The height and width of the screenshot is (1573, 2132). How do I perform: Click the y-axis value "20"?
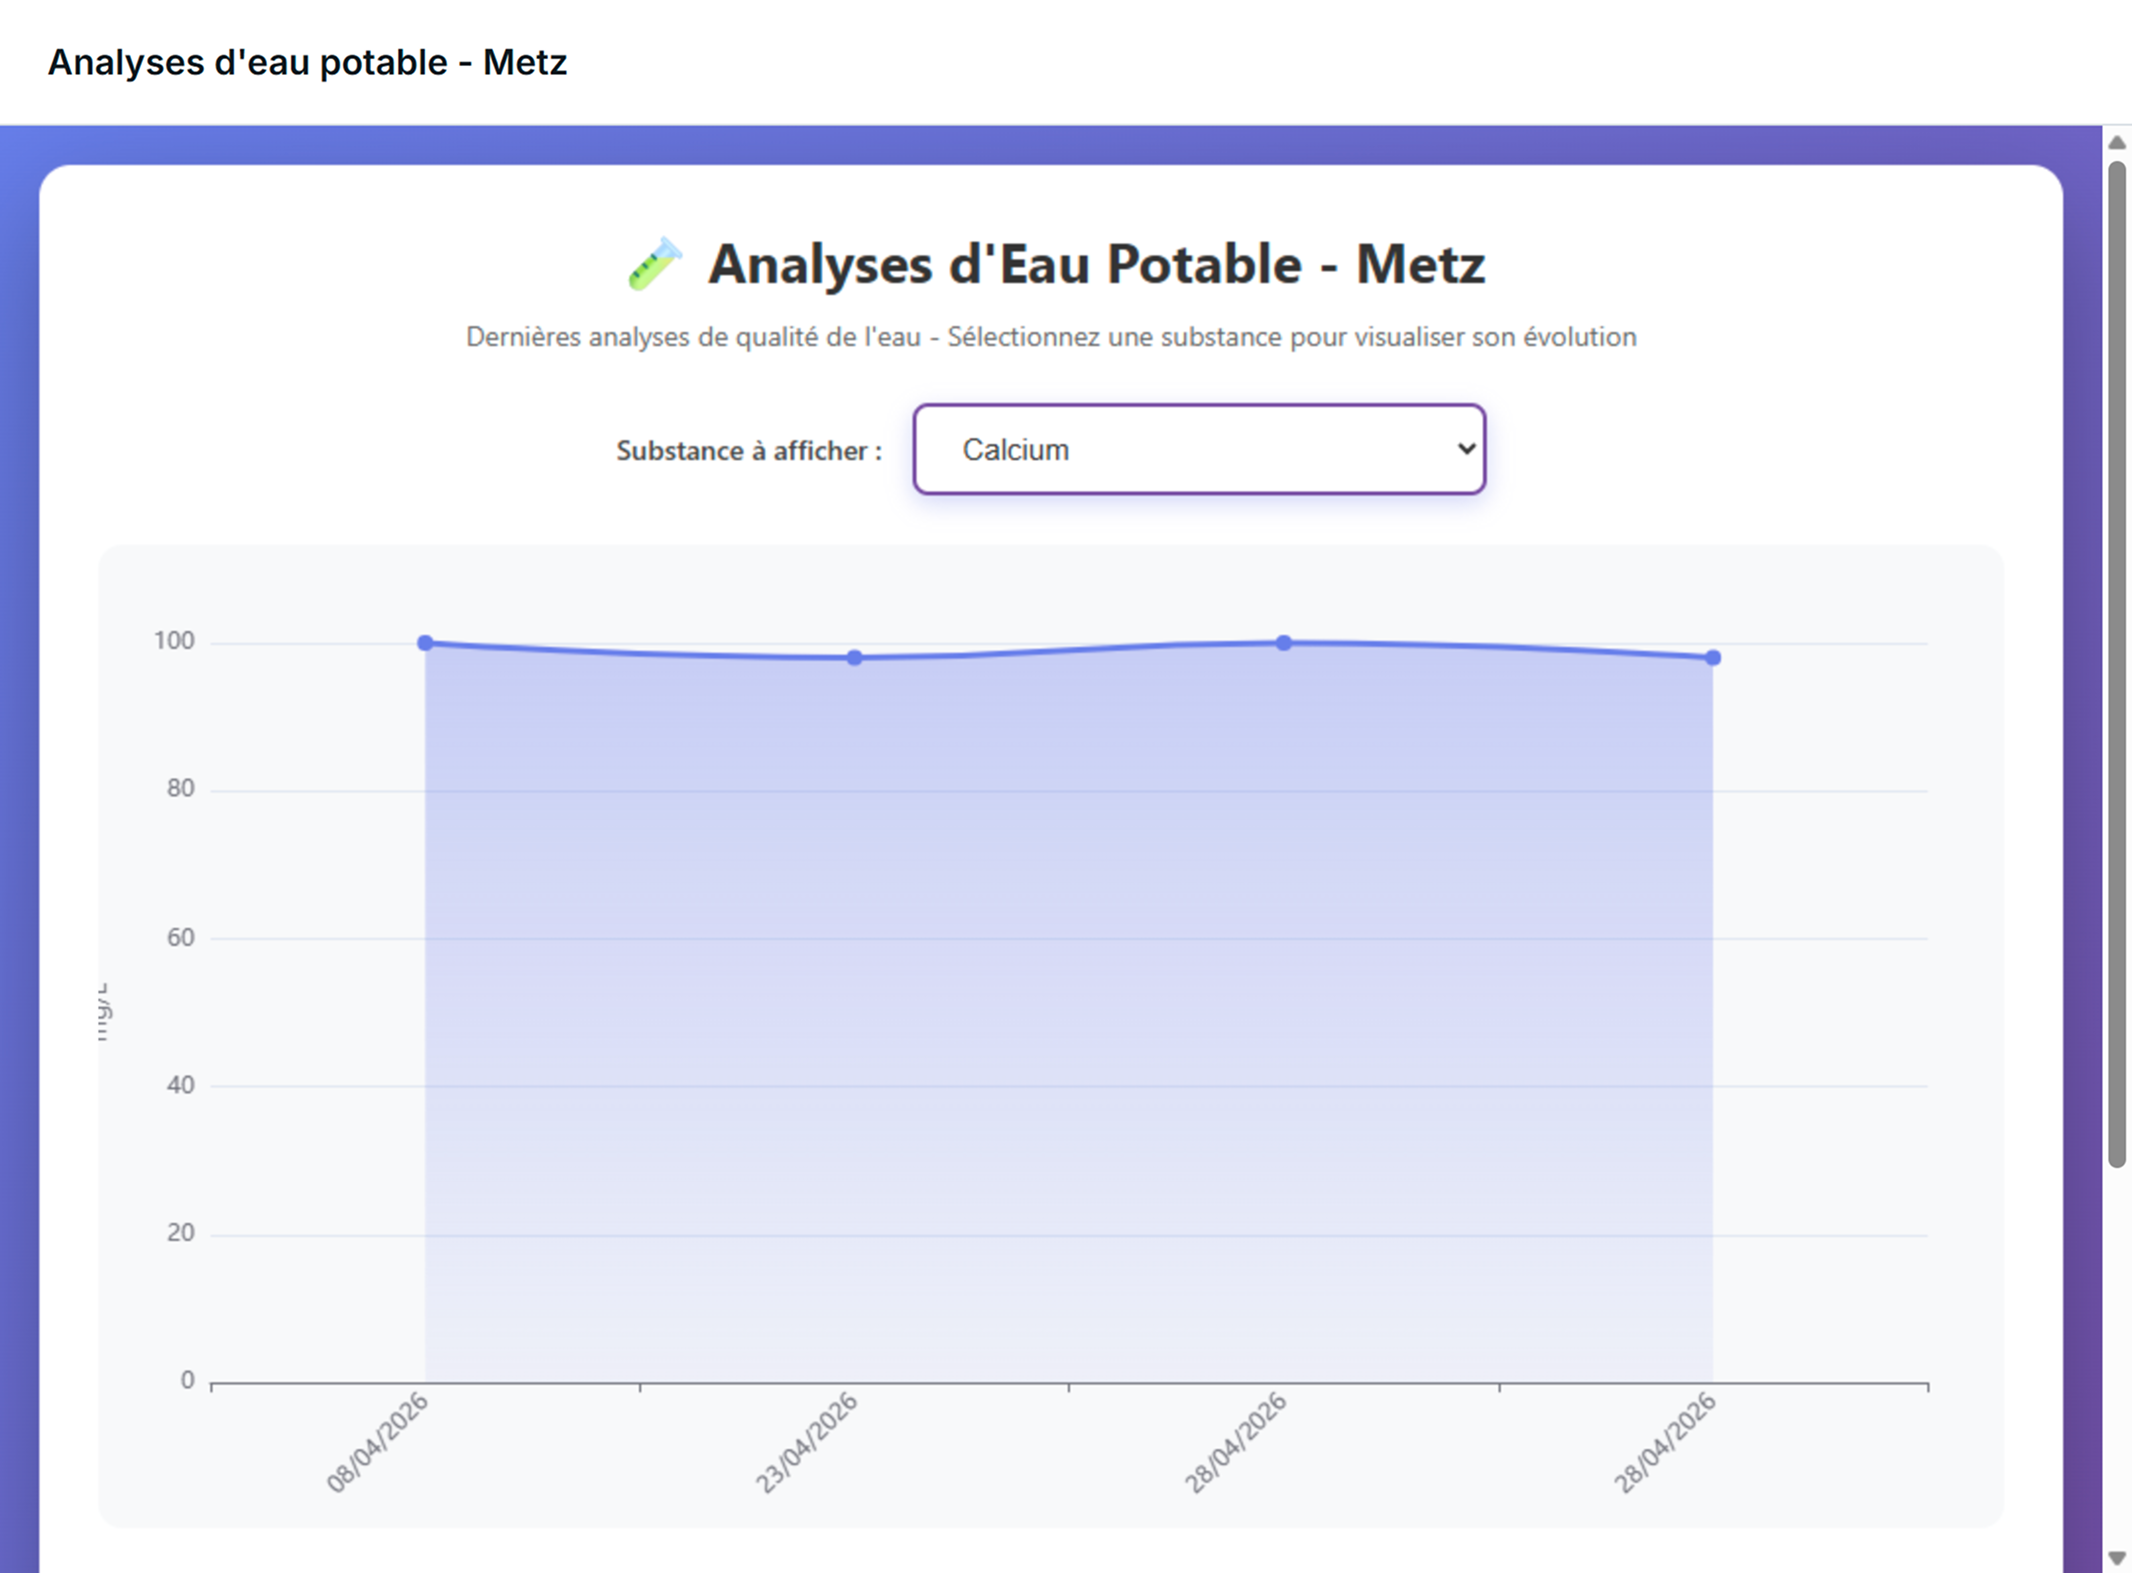(x=181, y=1233)
